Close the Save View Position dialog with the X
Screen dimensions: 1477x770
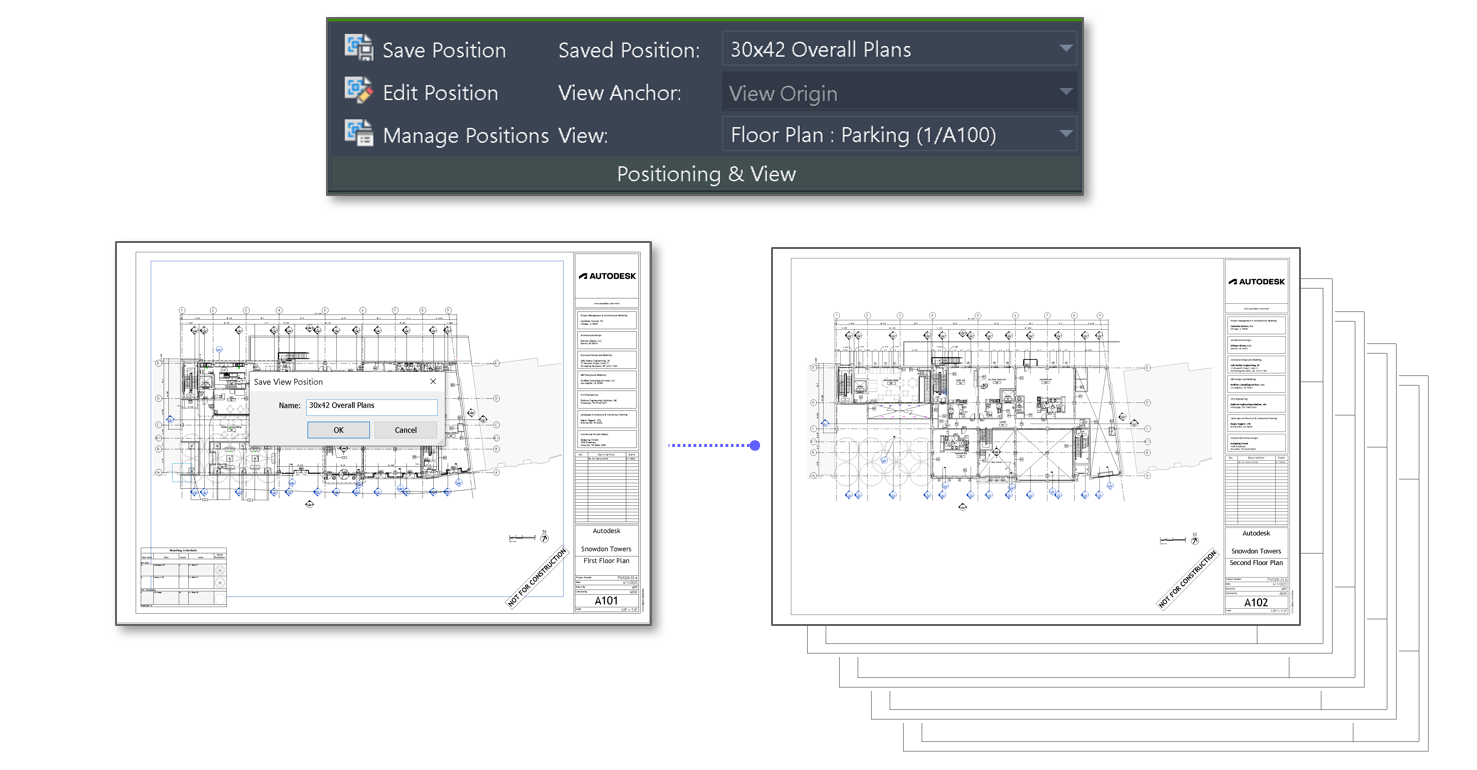coord(432,381)
